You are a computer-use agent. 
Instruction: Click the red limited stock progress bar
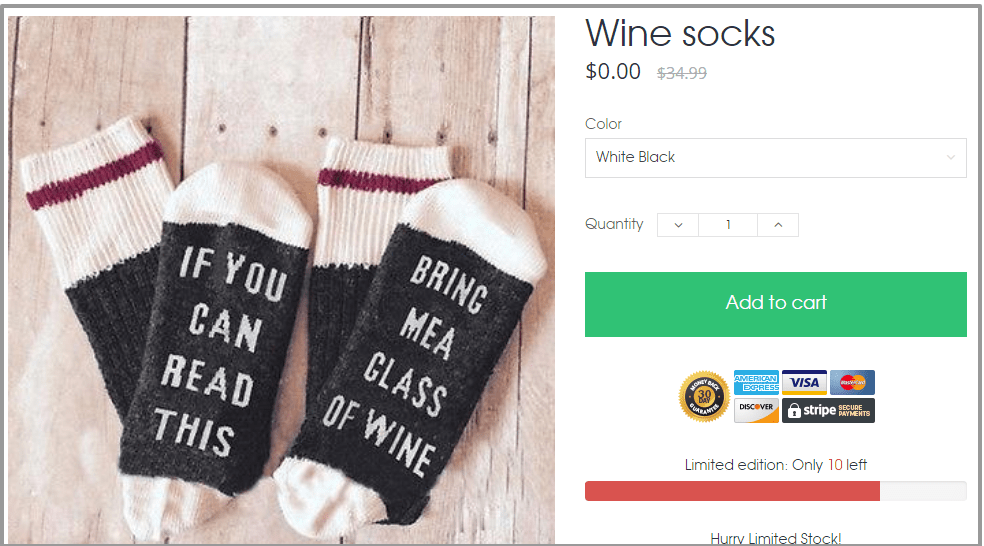[x=732, y=491]
